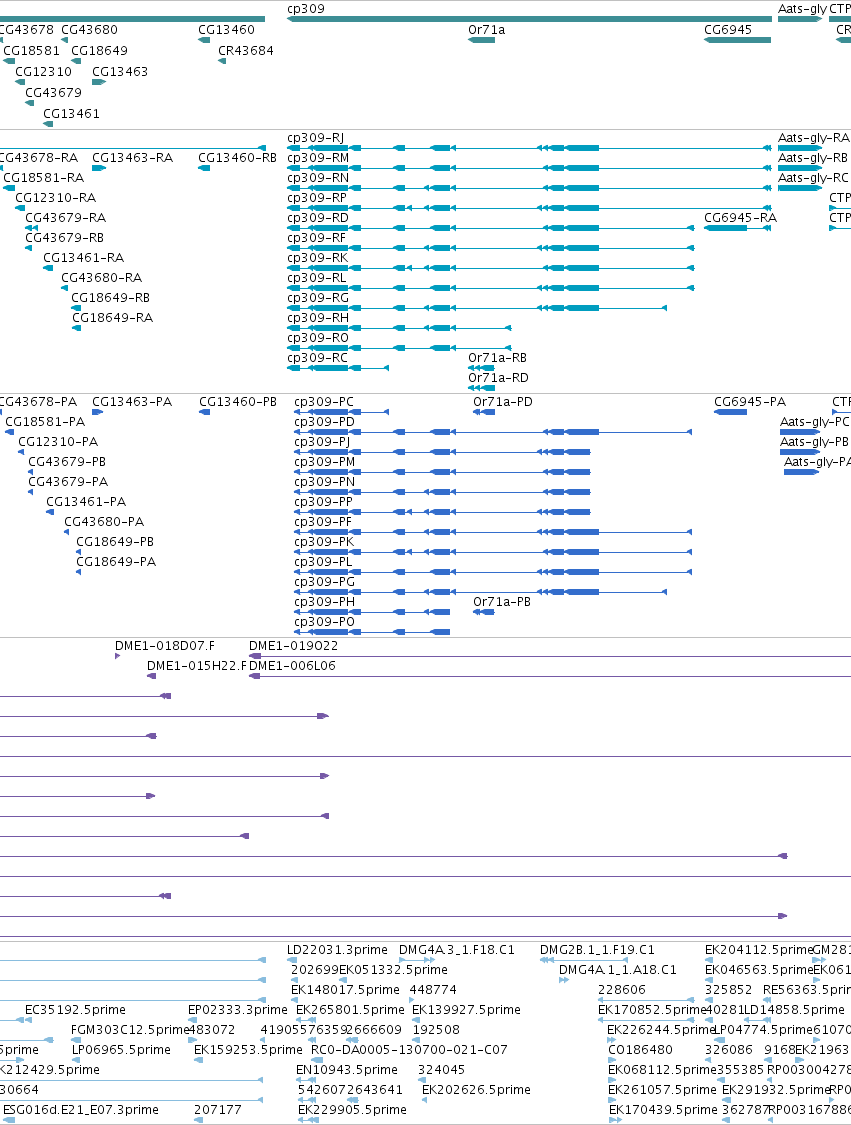Click the cp309-PK protein label
The height and width of the screenshot is (1125, 851).
tap(324, 542)
